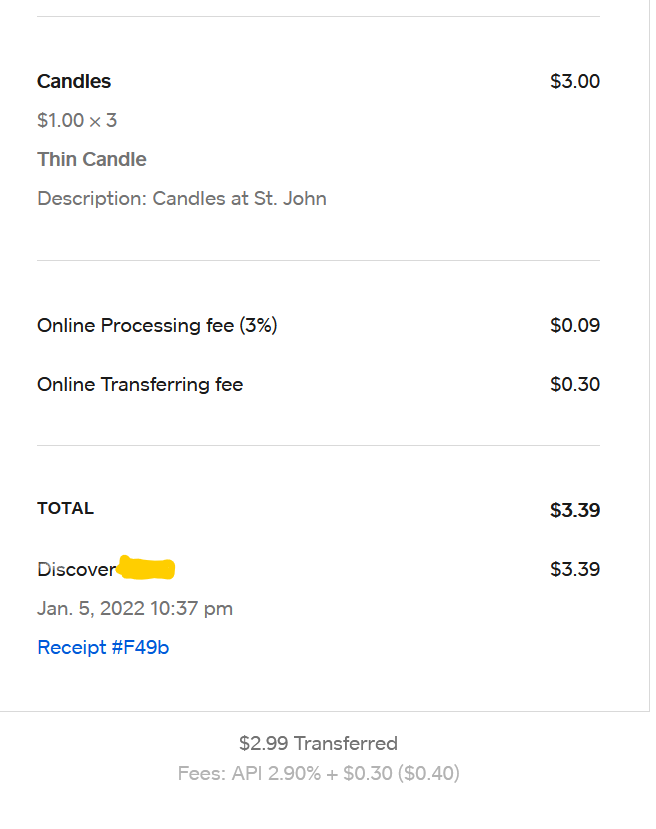Click the Thin Candle variant name
Viewport: 656px width, 829px height.
coord(92,159)
